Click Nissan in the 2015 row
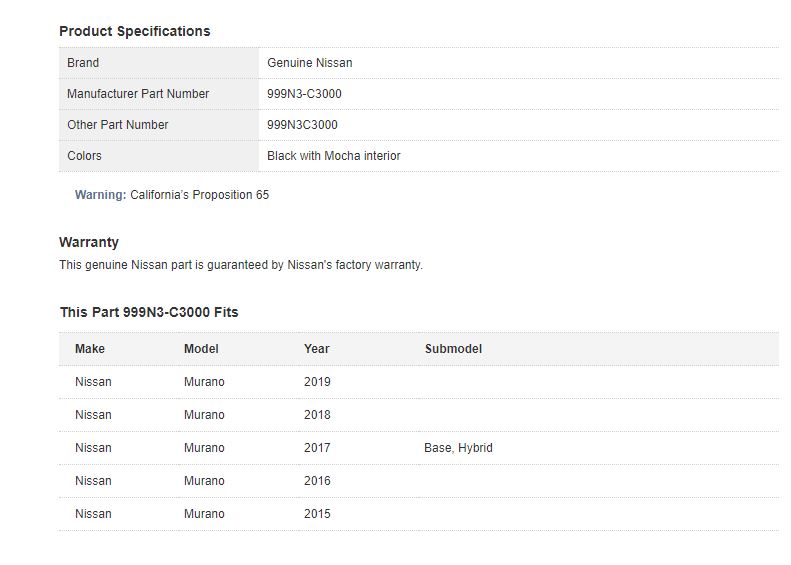This screenshot has height=565, width=791. pos(93,514)
